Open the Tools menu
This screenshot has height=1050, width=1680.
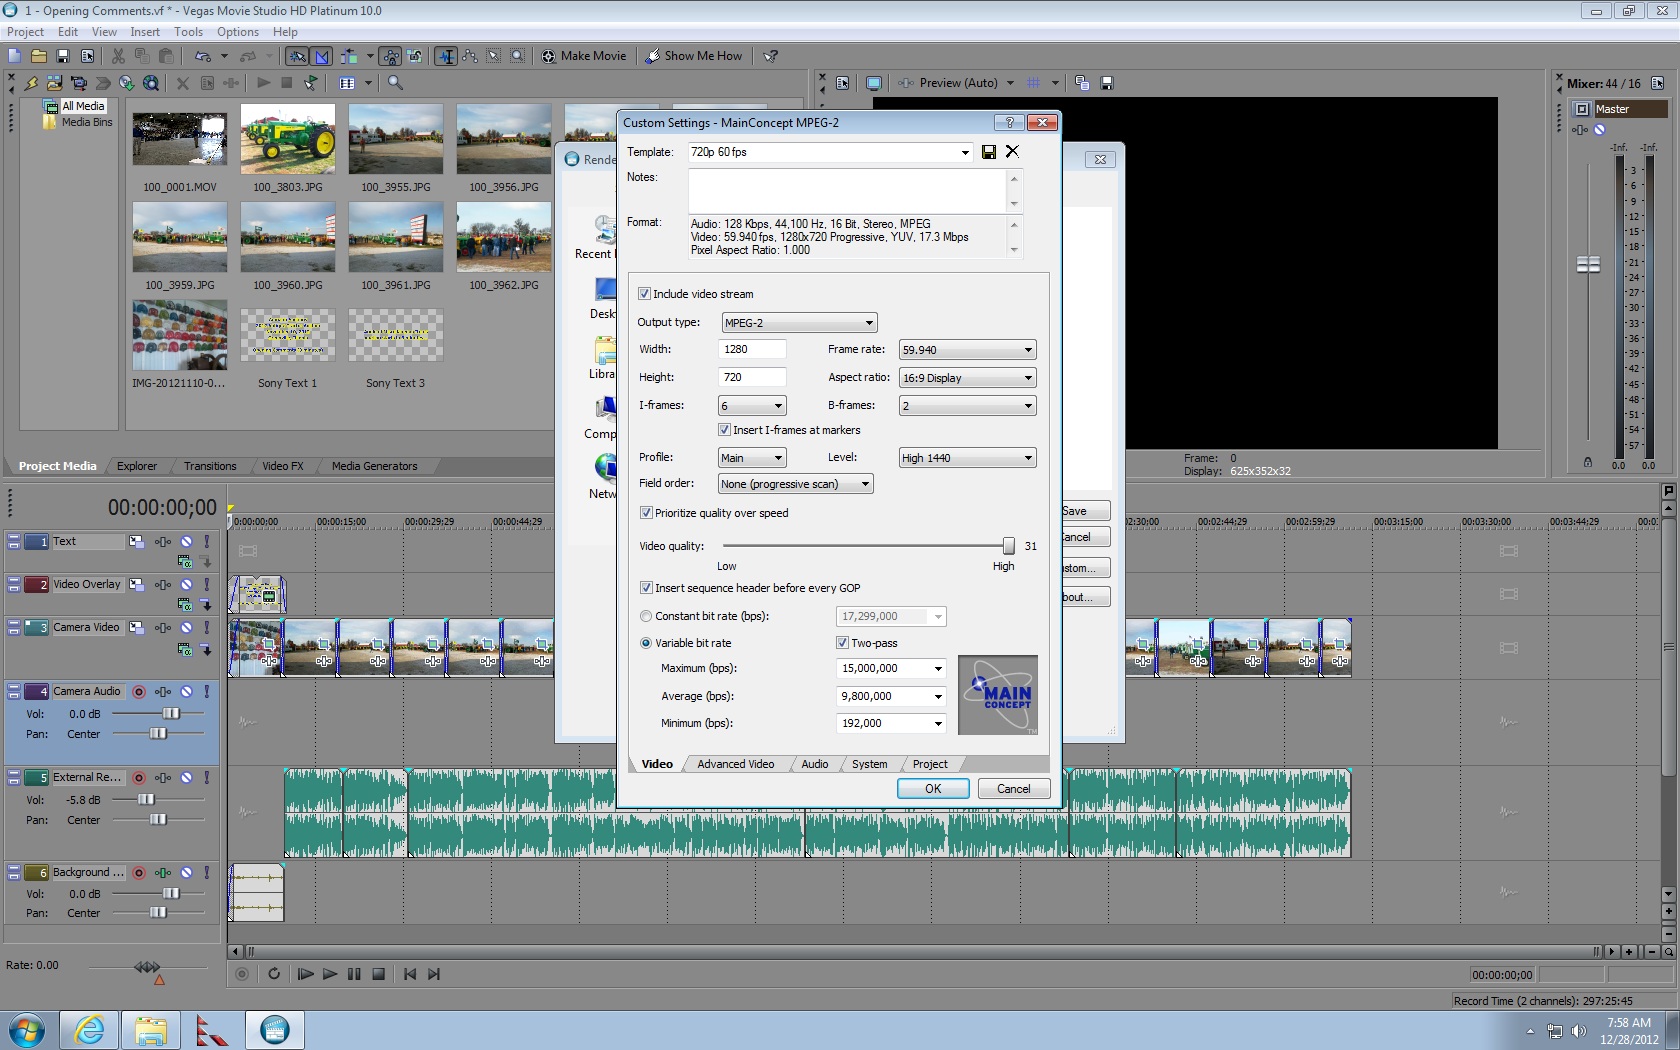188,32
